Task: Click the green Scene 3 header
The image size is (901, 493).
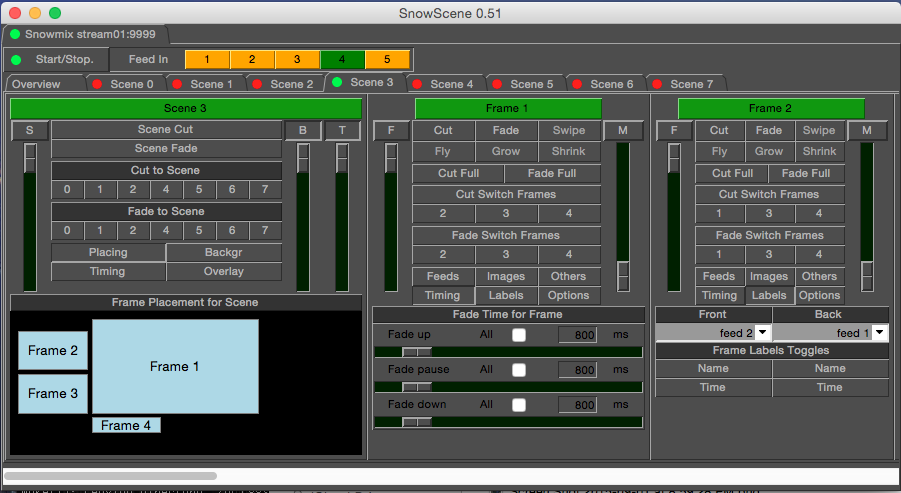Action: pyautogui.click(x=186, y=109)
